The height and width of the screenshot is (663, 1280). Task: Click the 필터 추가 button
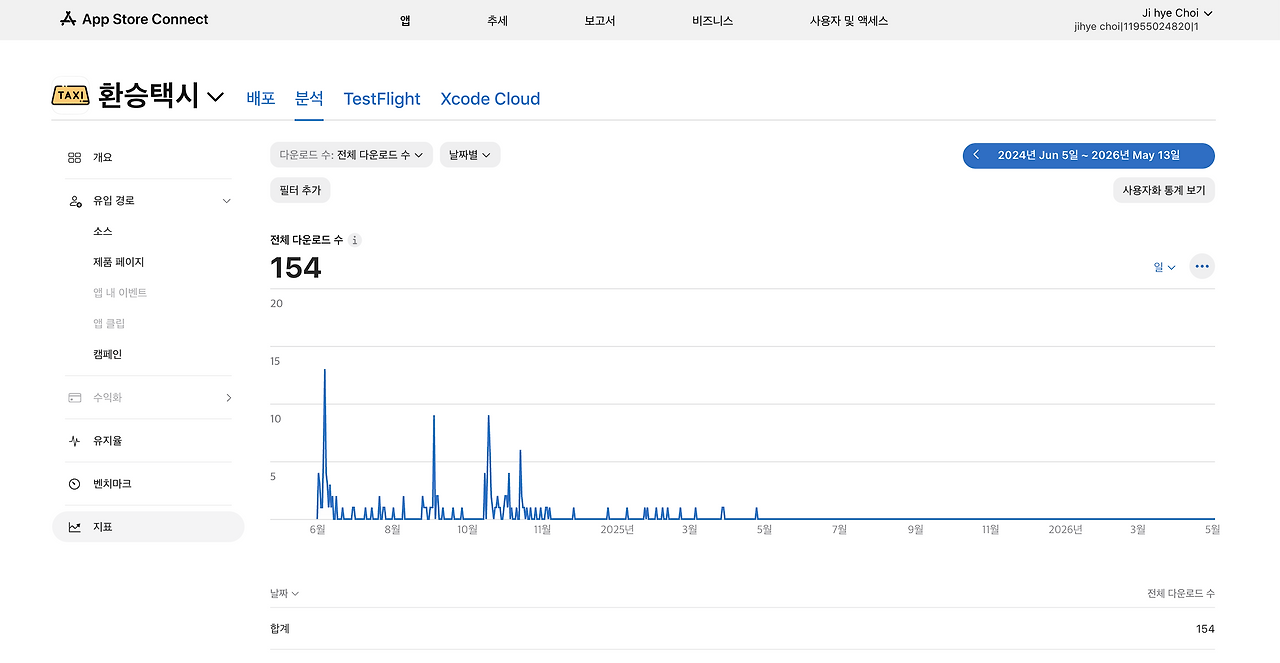point(300,190)
